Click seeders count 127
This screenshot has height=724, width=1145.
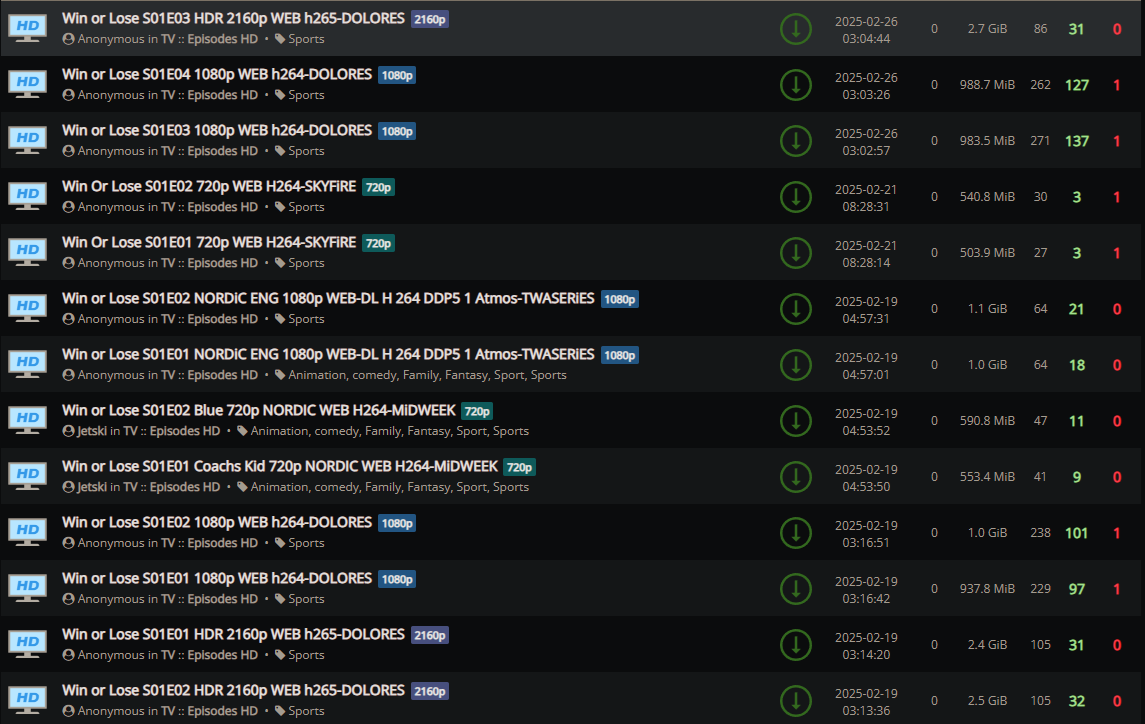point(1077,85)
